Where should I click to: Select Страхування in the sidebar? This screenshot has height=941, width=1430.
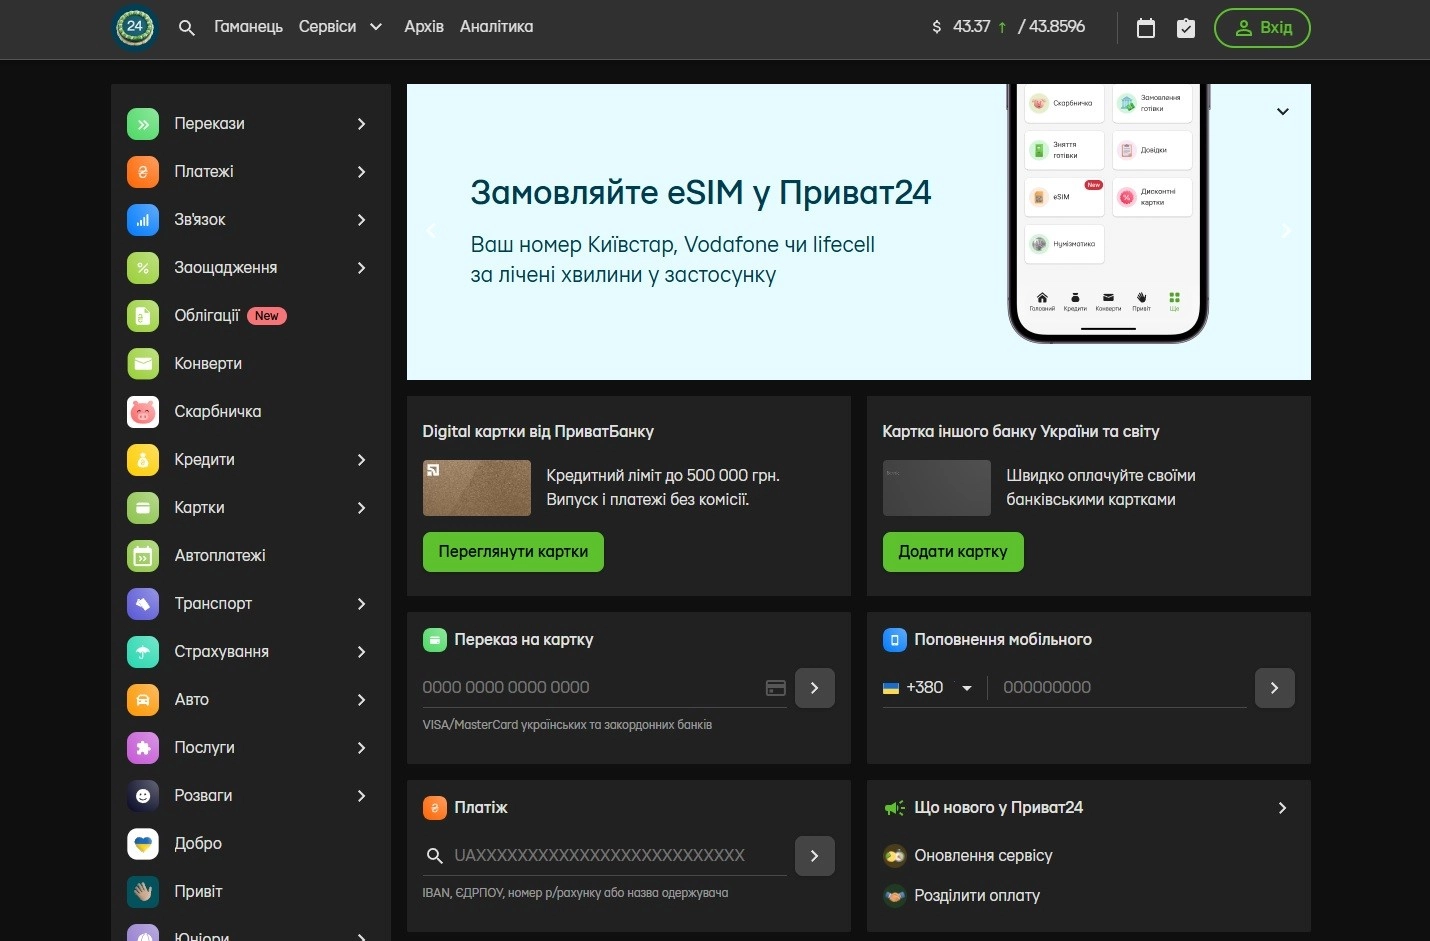point(250,652)
